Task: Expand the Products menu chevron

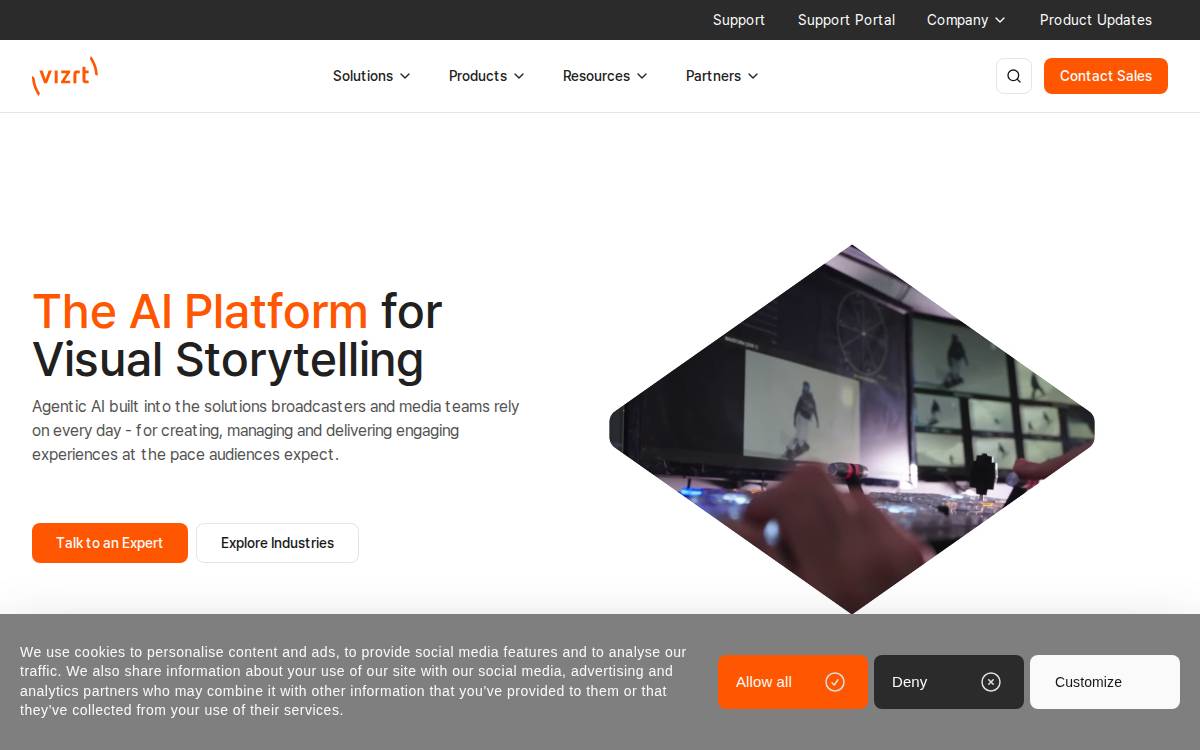Action: (519, 76)
